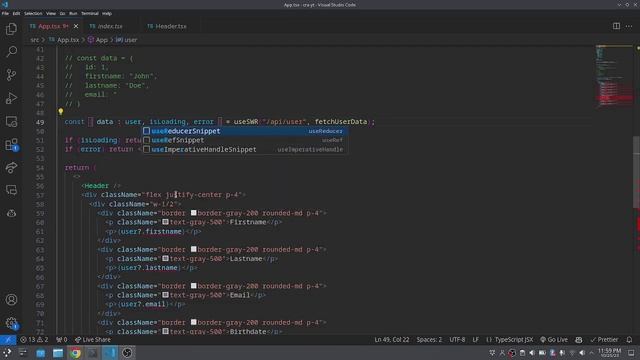
Task: Click the lightbulb quick fix on line 48
Action: pyautogui.click(x=60, y=111)
